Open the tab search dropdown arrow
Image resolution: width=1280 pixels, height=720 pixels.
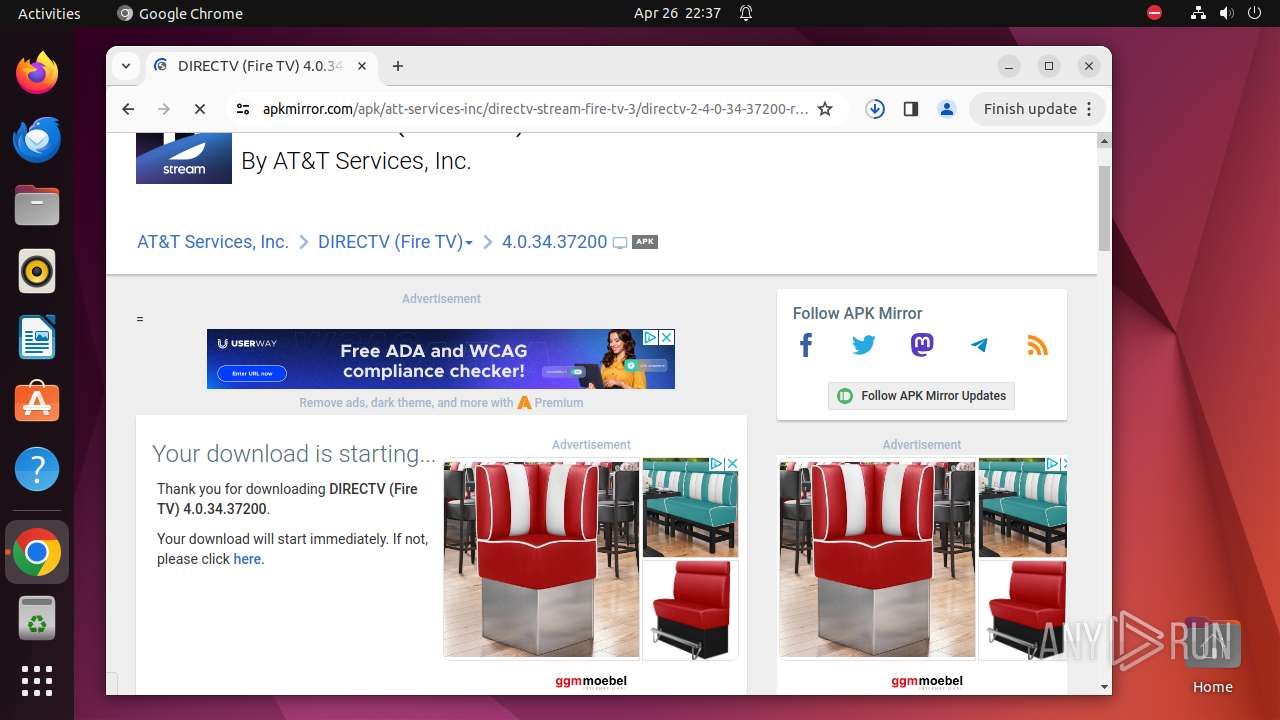pos(126,66)
